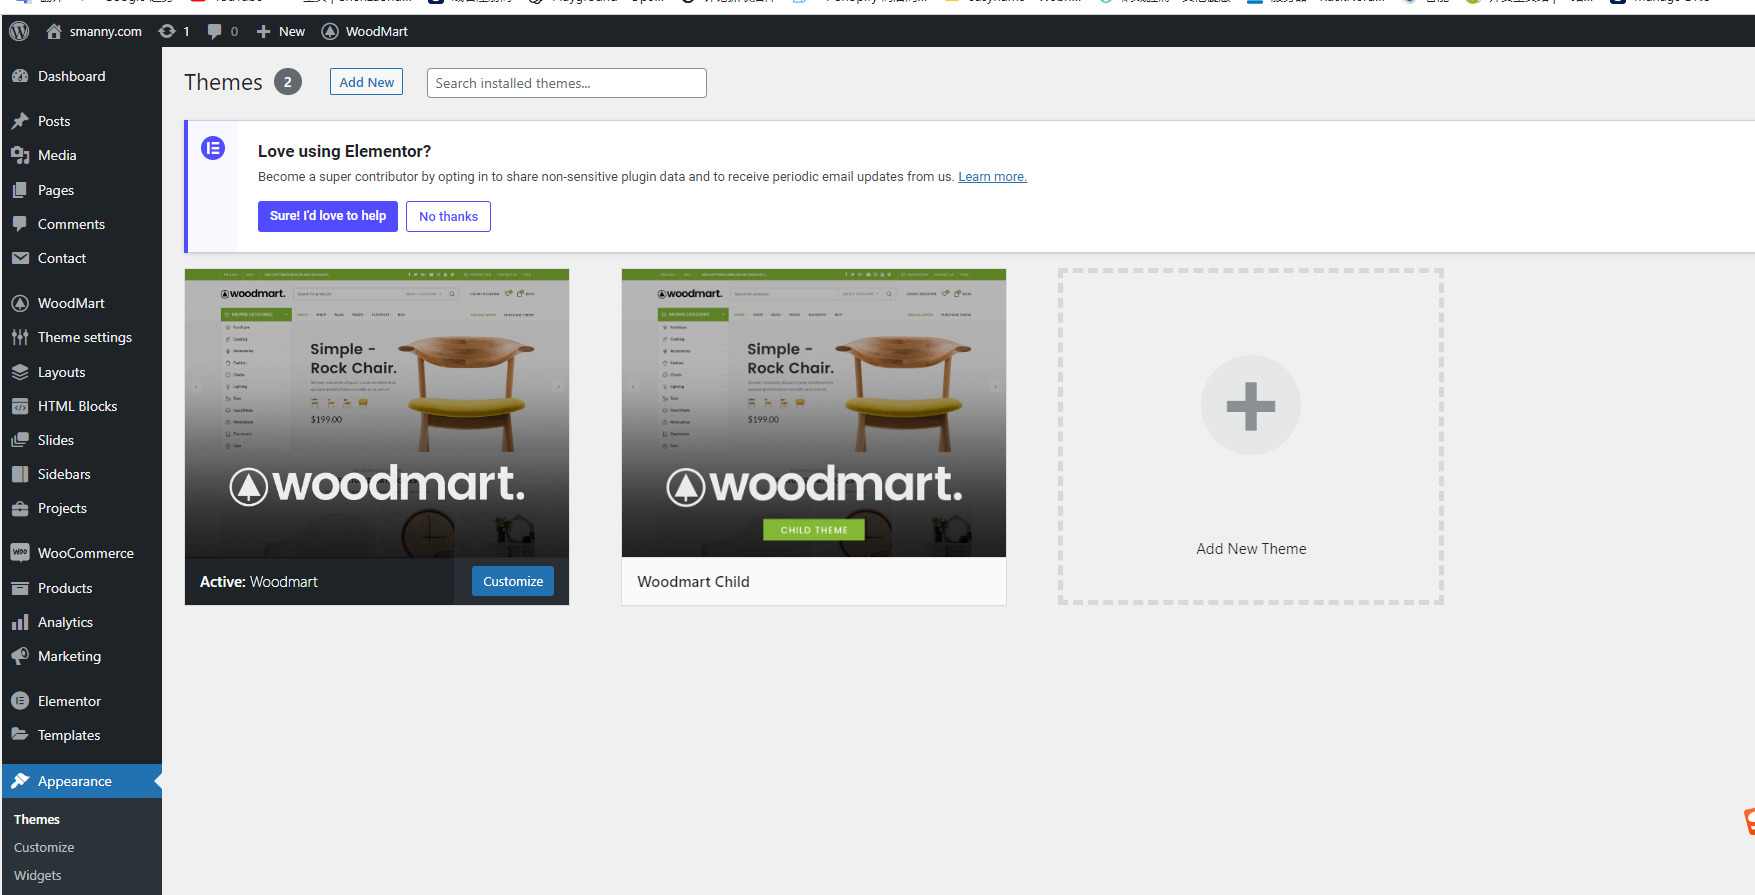
Task: Dismiss with the No thanks button
Action: [x=448, y=216]
